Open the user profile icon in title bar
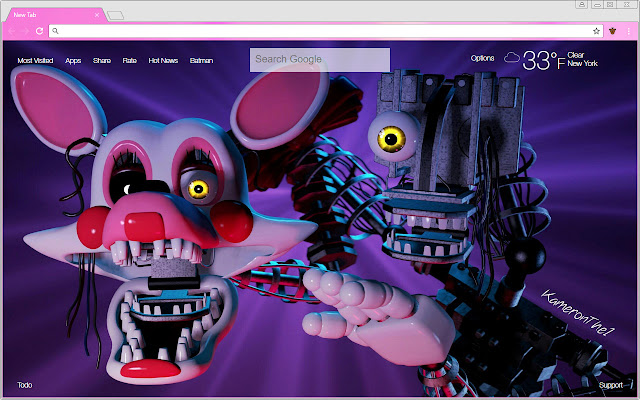Image resolution: width=640 pixels, height=400 pixels. pos(582,4)
